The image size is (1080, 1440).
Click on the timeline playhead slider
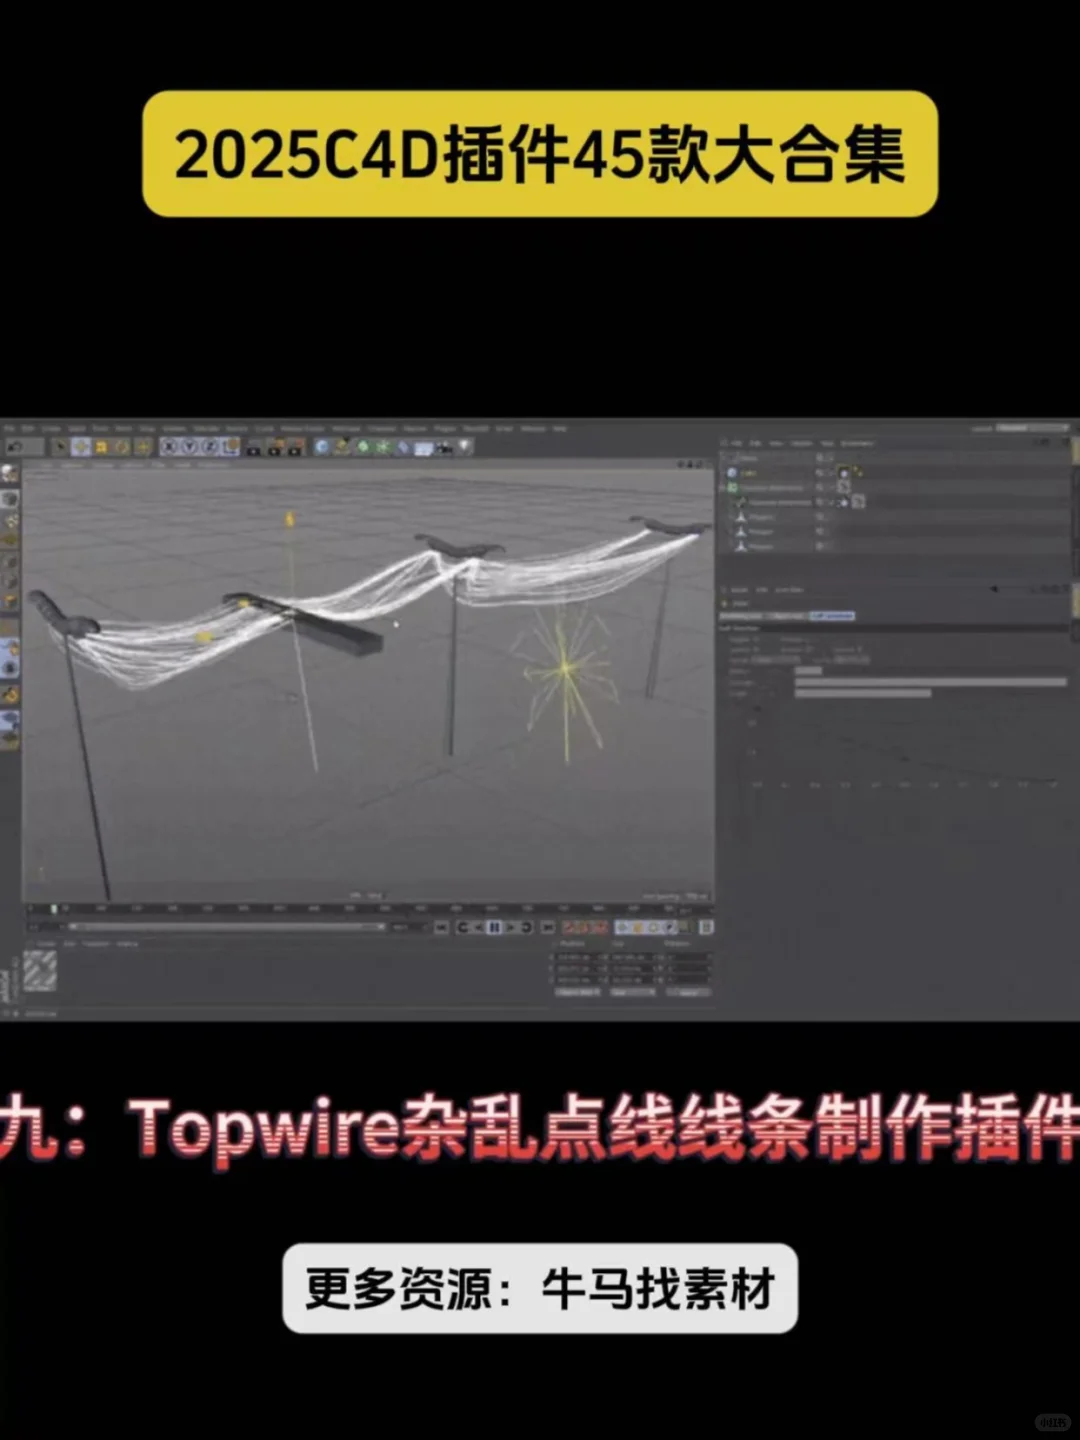52,908
